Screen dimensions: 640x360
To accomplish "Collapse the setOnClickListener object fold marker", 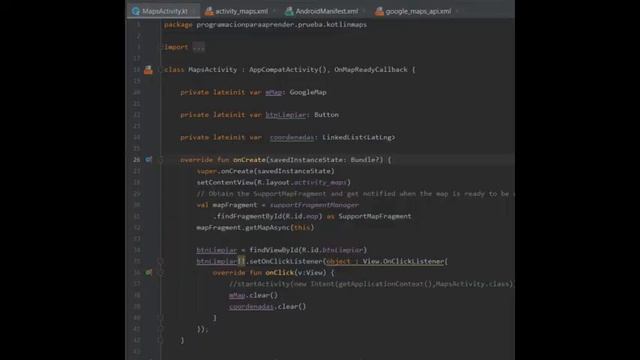I will (160, 261).
